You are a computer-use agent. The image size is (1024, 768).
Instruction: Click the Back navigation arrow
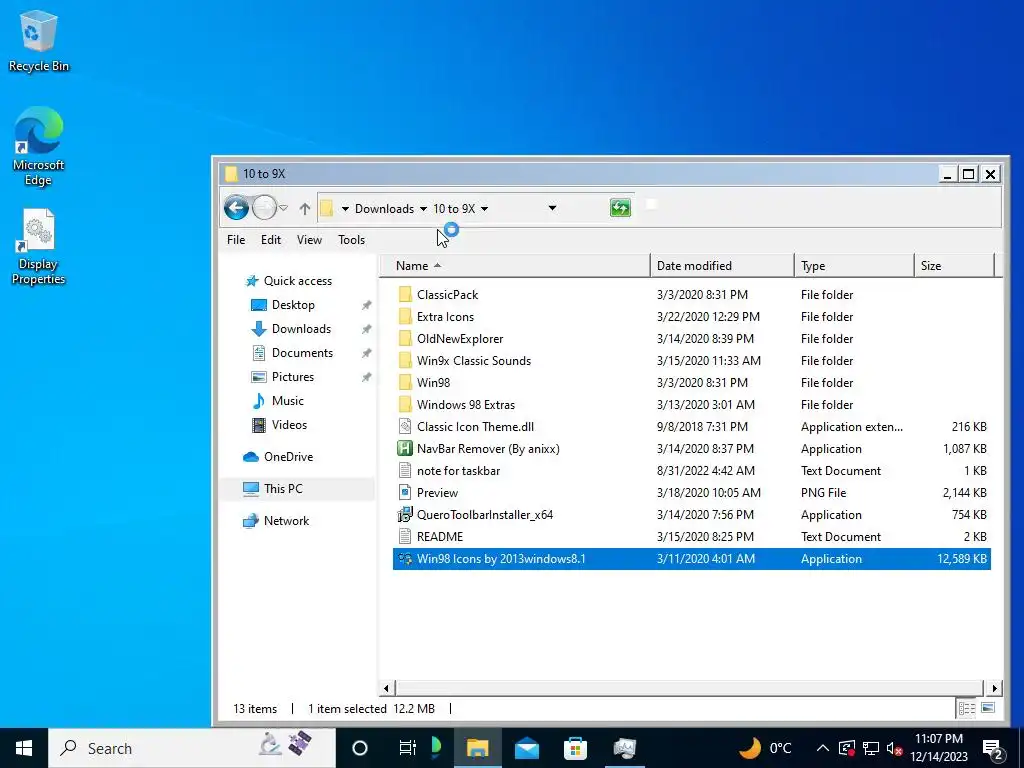click(236, 208)
